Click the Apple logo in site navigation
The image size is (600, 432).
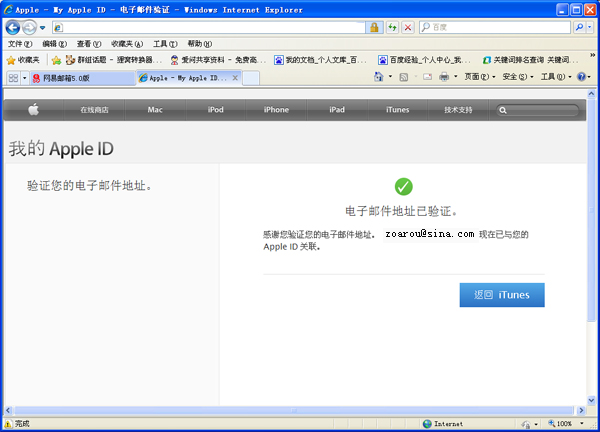coord(33,110)
